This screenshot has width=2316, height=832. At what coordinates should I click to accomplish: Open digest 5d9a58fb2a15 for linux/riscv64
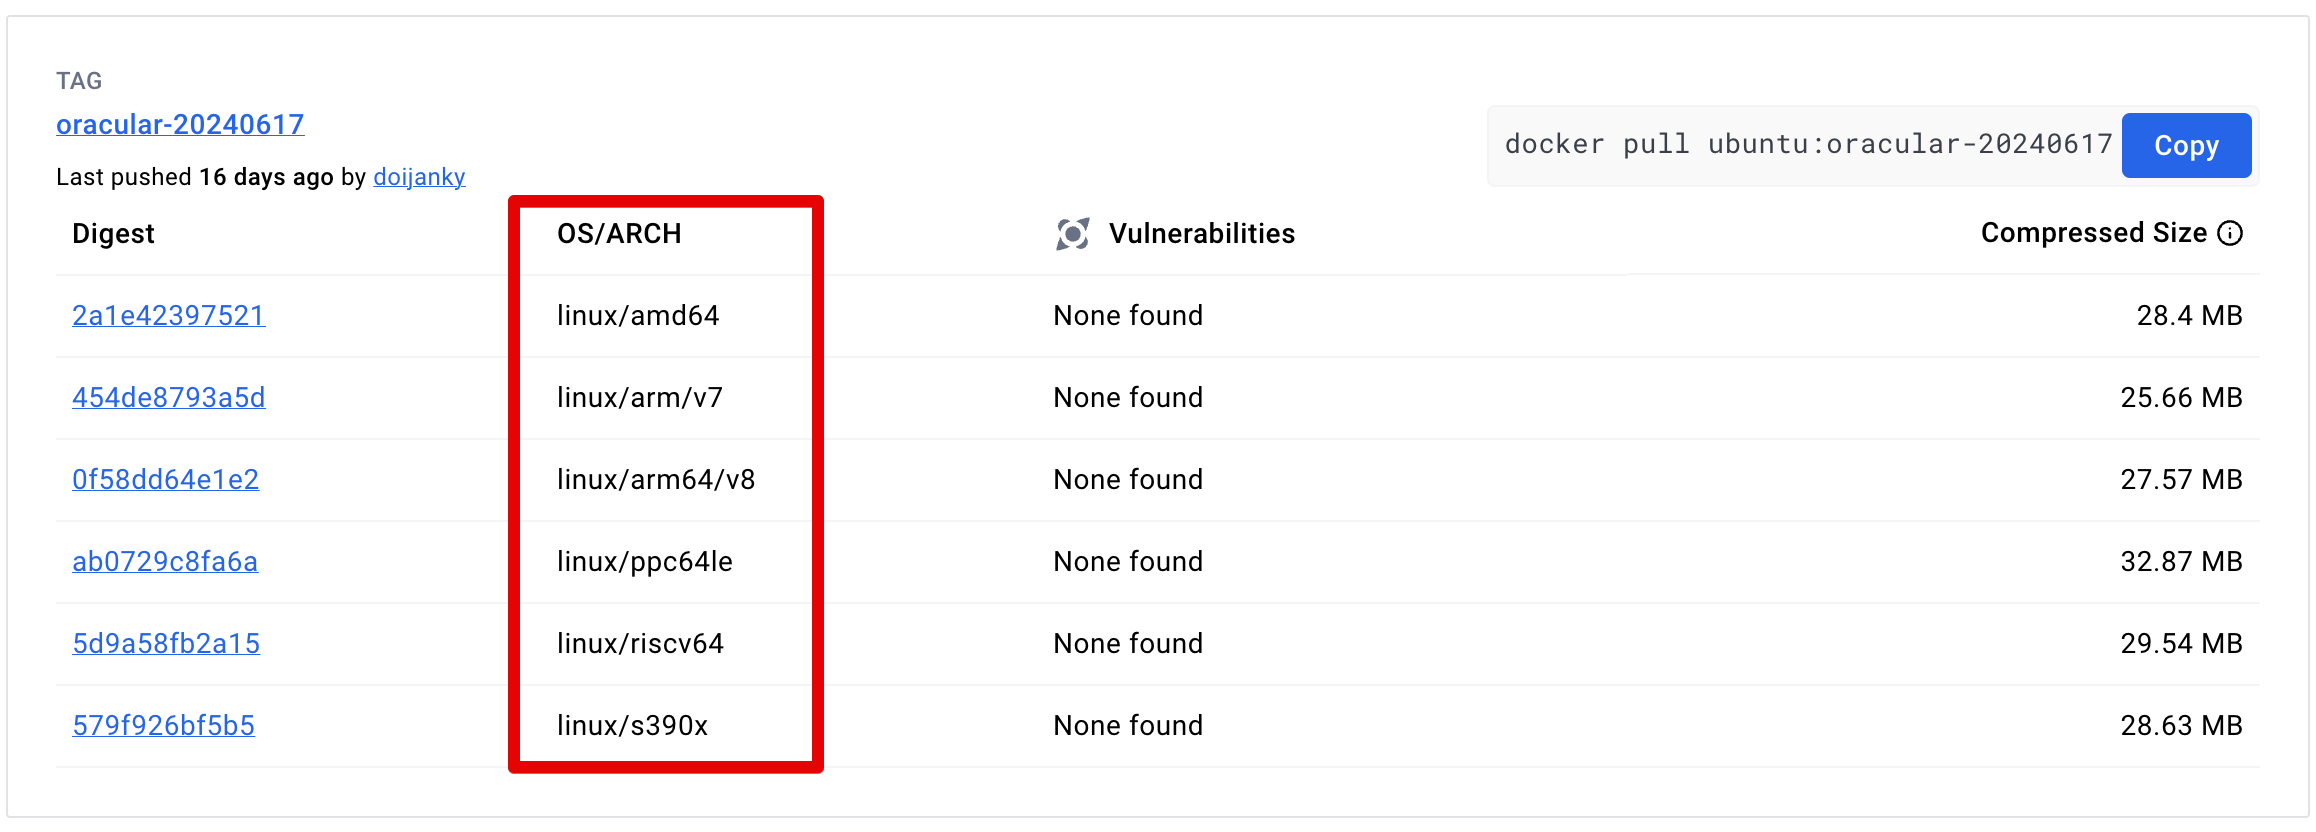[x=165, y=643]
